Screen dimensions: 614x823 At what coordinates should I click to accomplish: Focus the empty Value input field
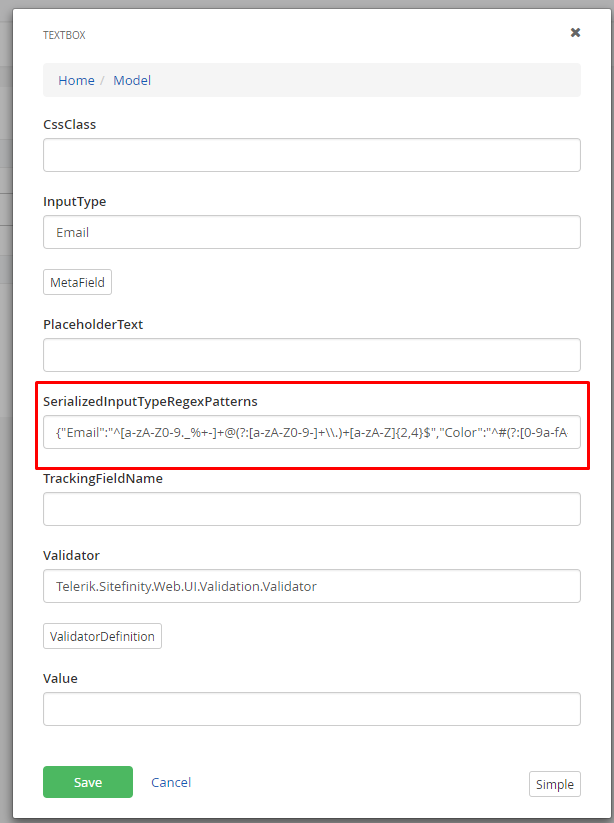tap(311, 709)
